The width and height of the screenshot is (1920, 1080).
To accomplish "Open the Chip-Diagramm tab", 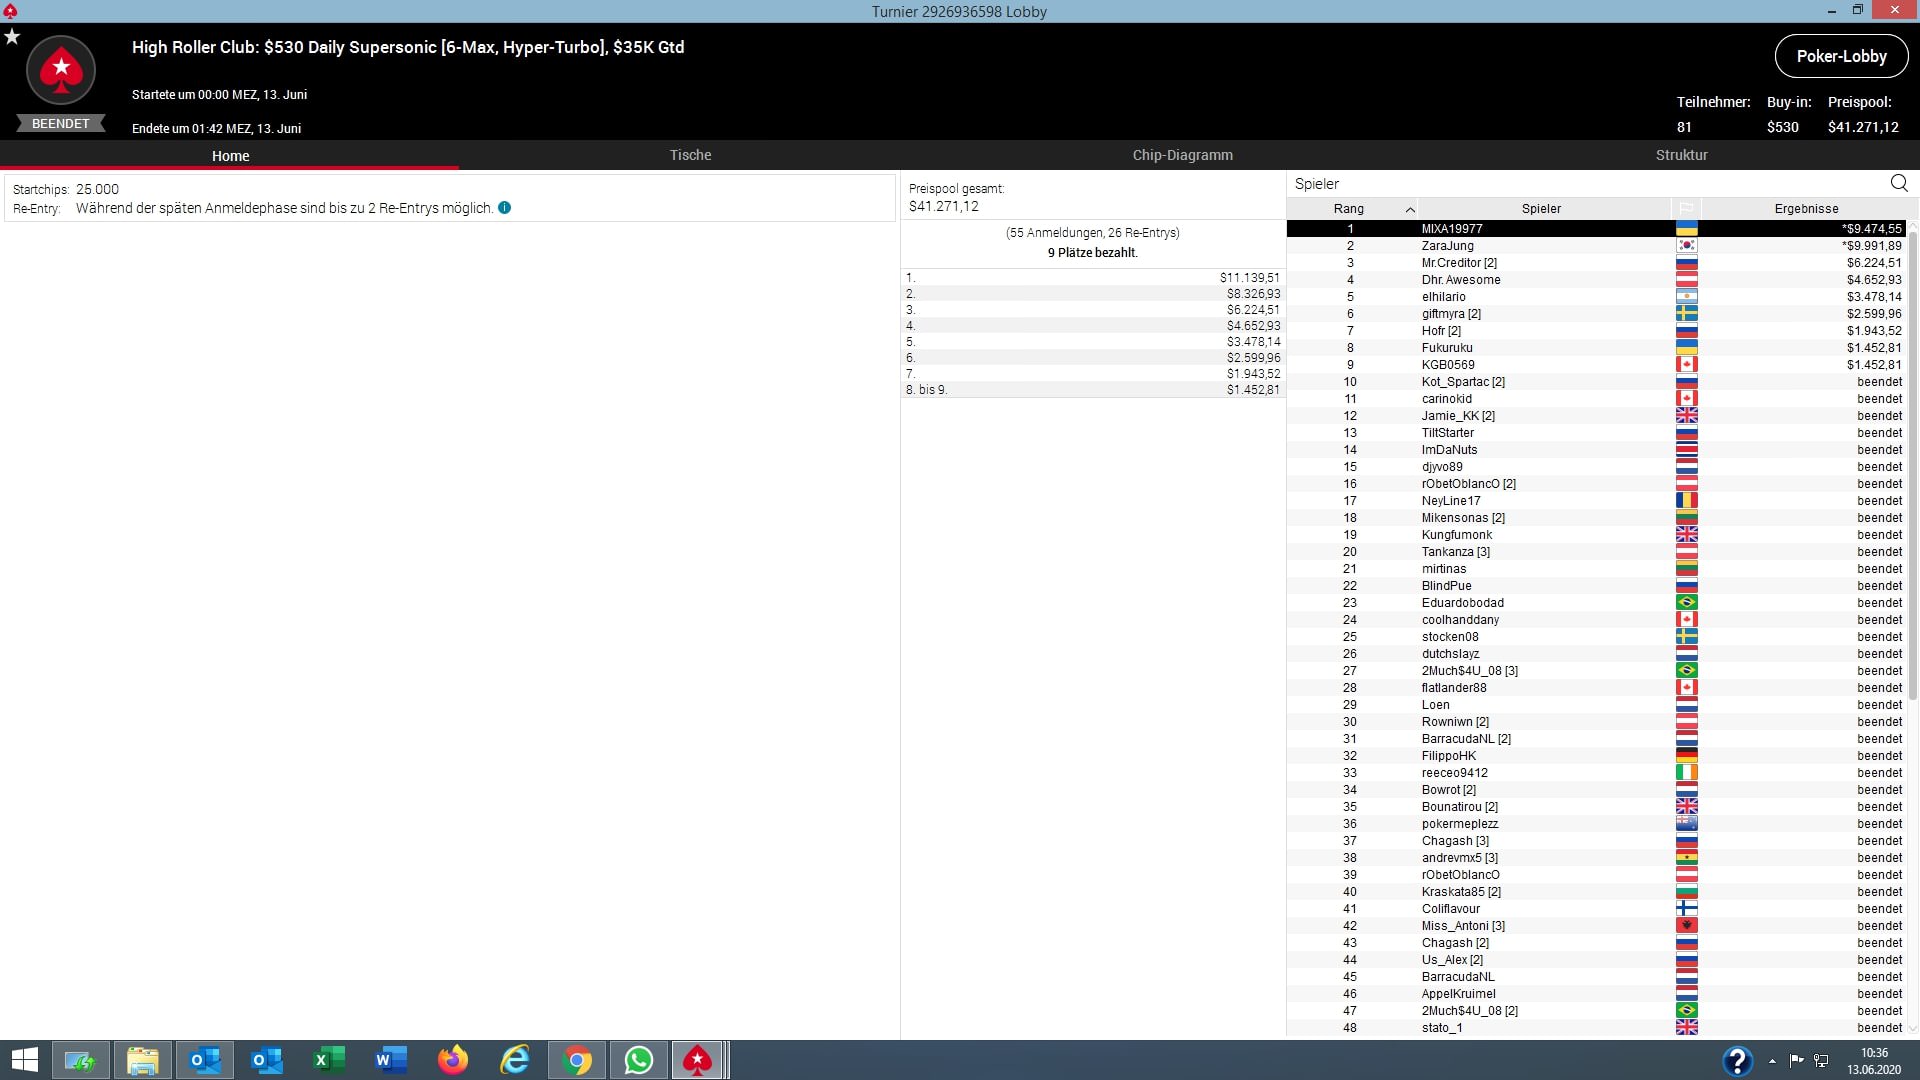I will click(x=1182, y=155).
